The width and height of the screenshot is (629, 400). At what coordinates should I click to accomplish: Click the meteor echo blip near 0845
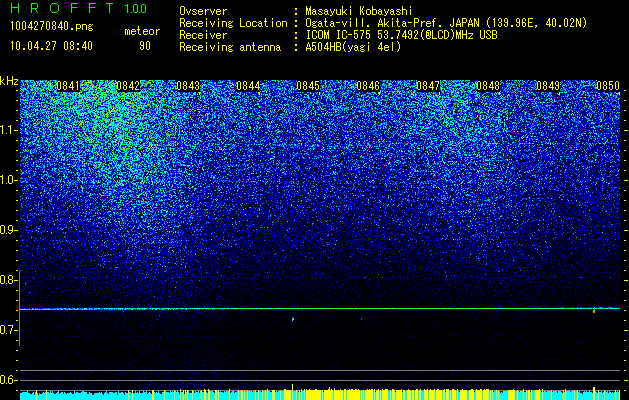pyautogui.click(x=293, y=319)
